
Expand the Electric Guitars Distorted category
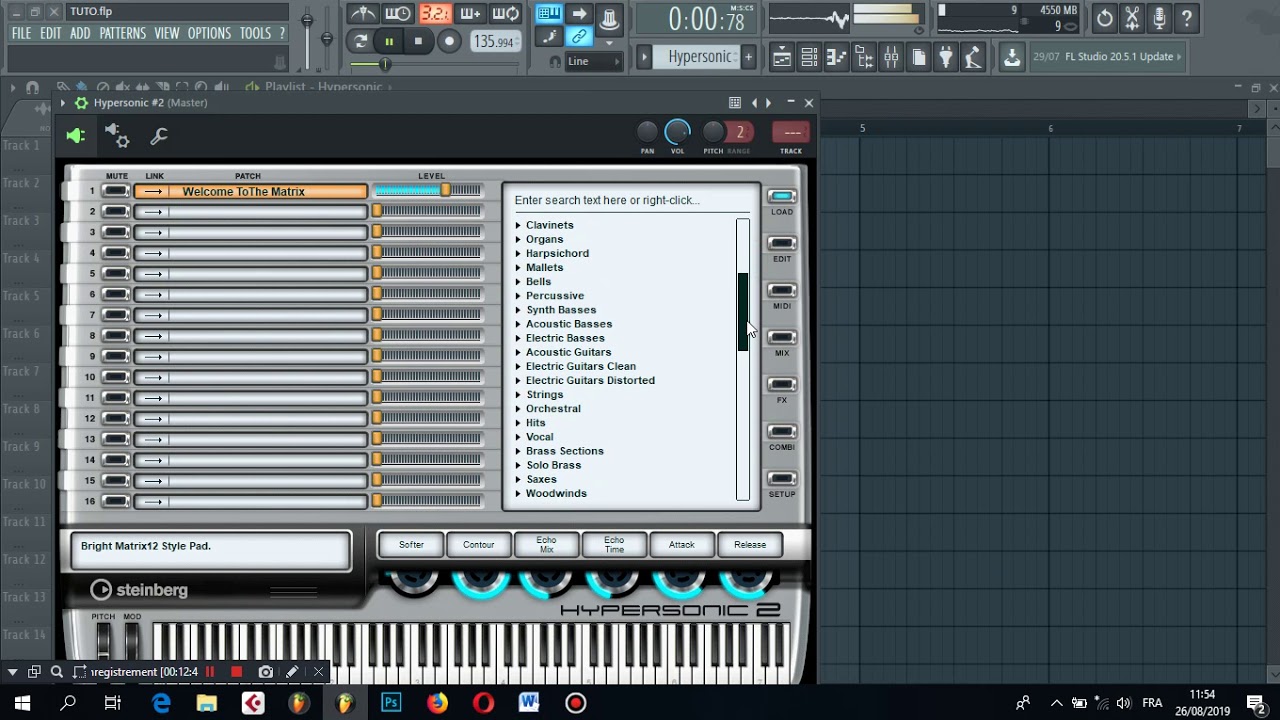tap(518, 381)
